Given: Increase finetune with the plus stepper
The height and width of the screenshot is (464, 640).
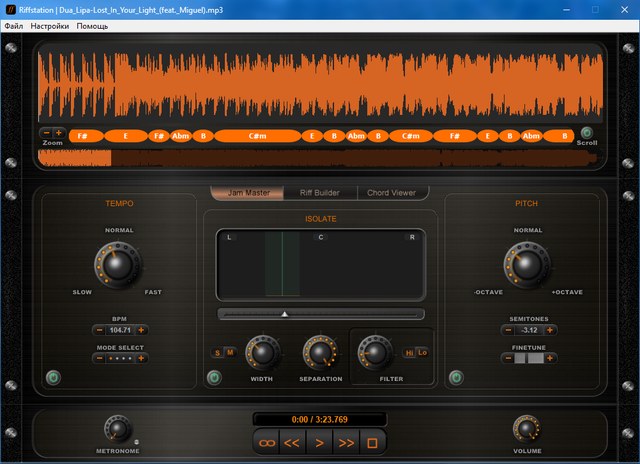Looking at the screenshot, I should (x=549, y=357).
